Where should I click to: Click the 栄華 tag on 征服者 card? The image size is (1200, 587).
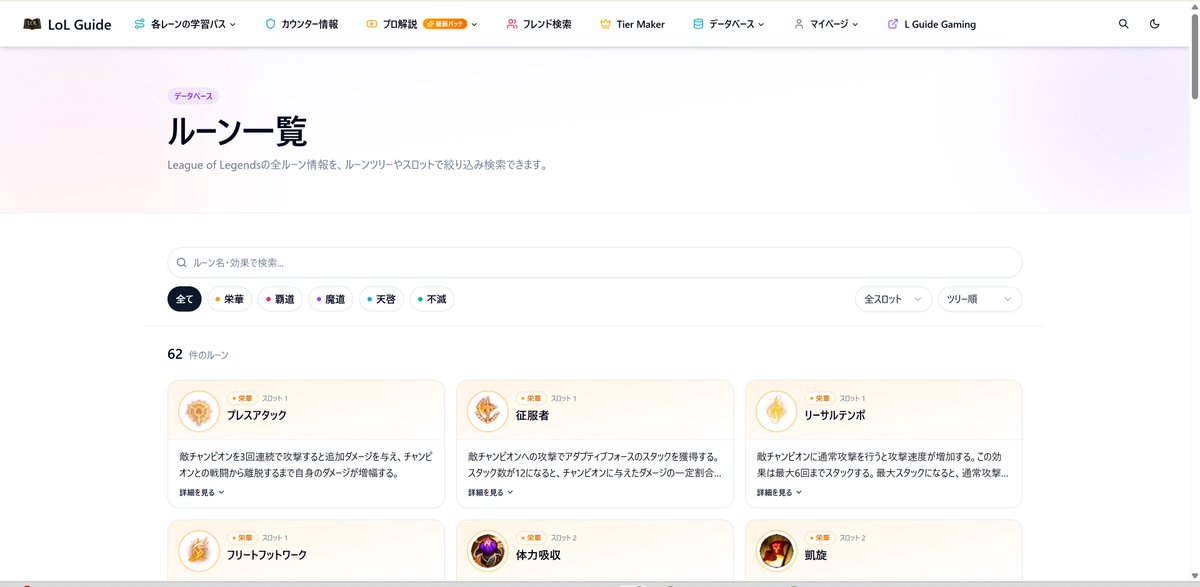click(x=531, y=398)
